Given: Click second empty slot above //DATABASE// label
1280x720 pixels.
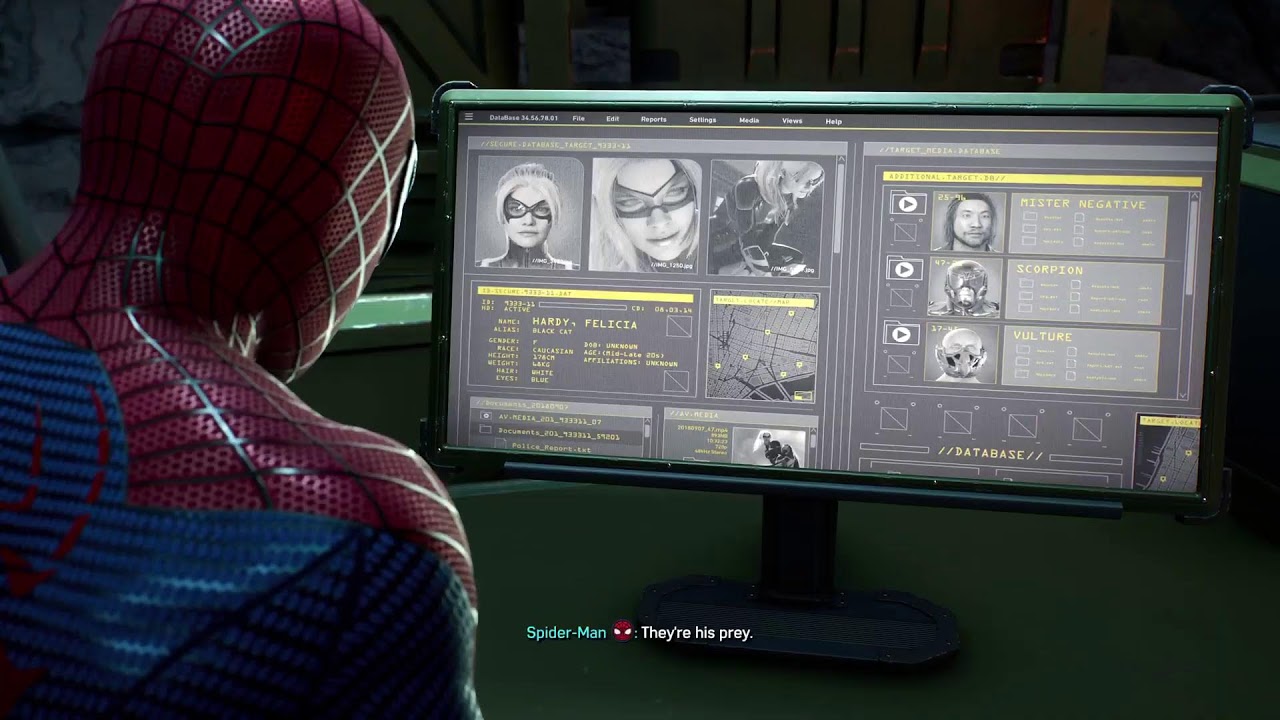Looking at the screenshot, I should tap(958, 423).
